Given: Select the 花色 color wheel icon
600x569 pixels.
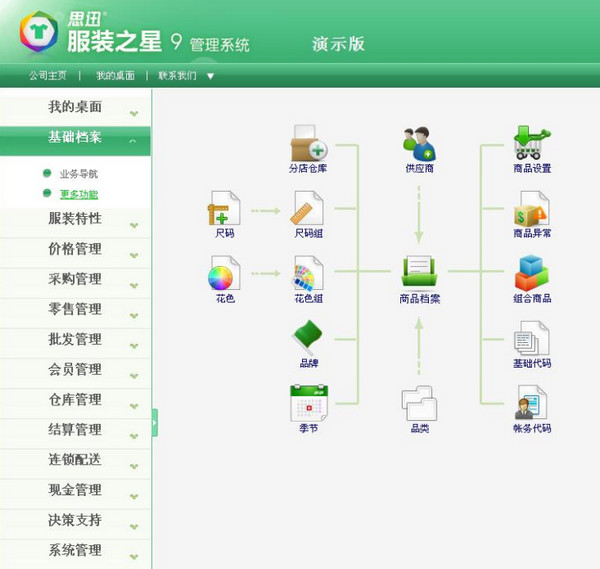Looking at the screenshot, I should coord(224,273).
